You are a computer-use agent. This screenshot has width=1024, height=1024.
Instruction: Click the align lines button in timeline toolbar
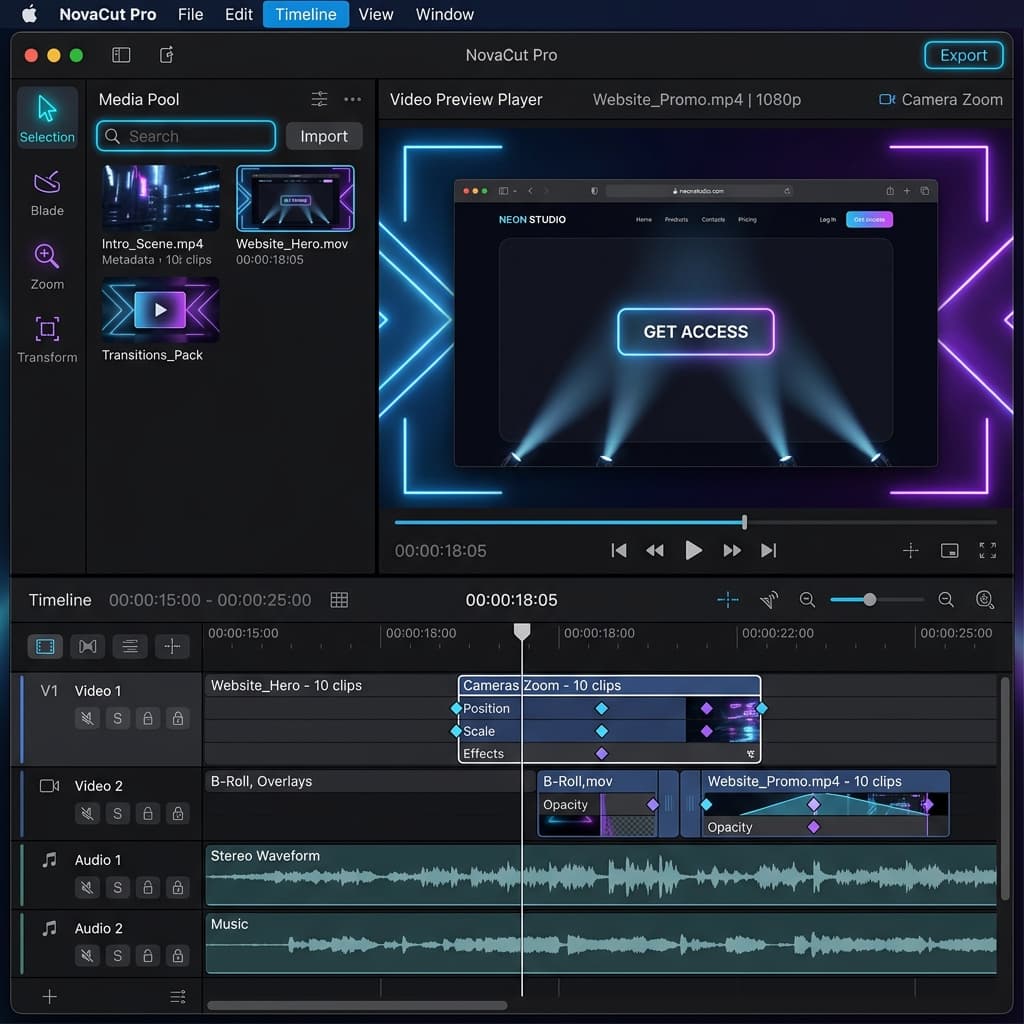pos(130,647)
